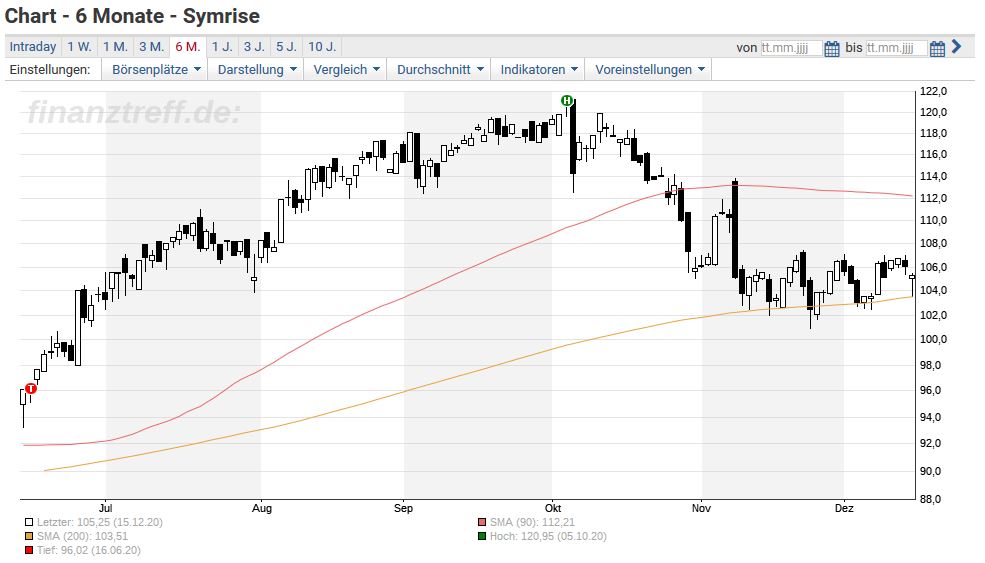Screen dimensions: 985x563
Task: Click the 112,0 y-axis value
Action: [x=933, y=199]
